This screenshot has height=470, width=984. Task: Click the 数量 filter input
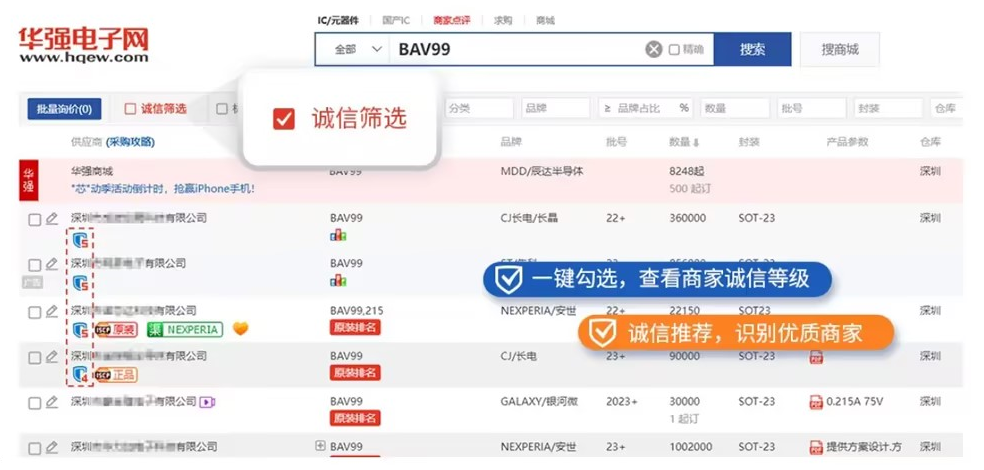click(x=735, y=109)
